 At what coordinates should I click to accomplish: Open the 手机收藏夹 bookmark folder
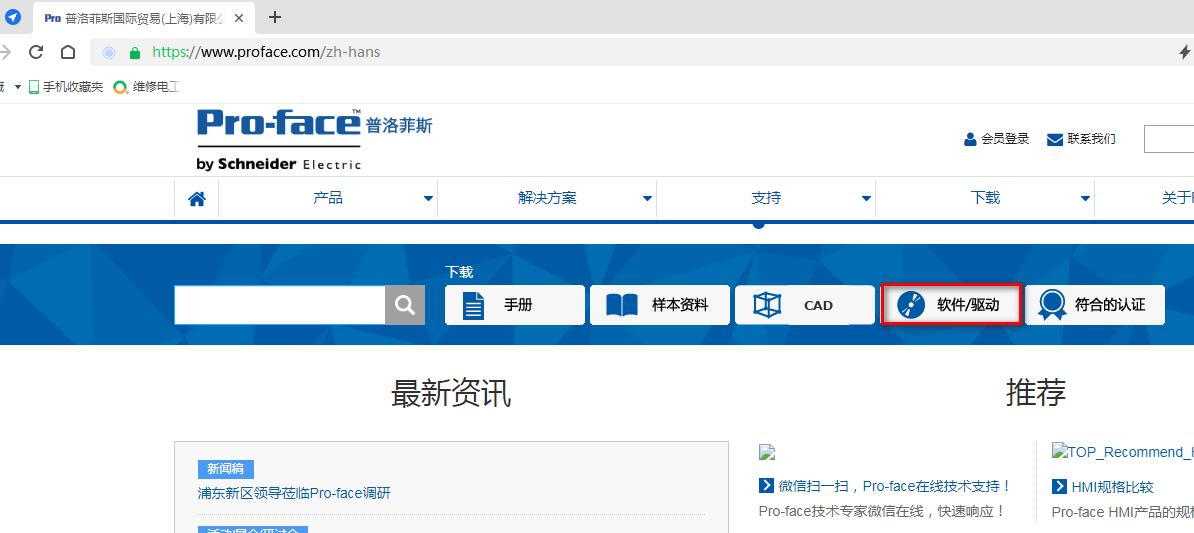66,87
